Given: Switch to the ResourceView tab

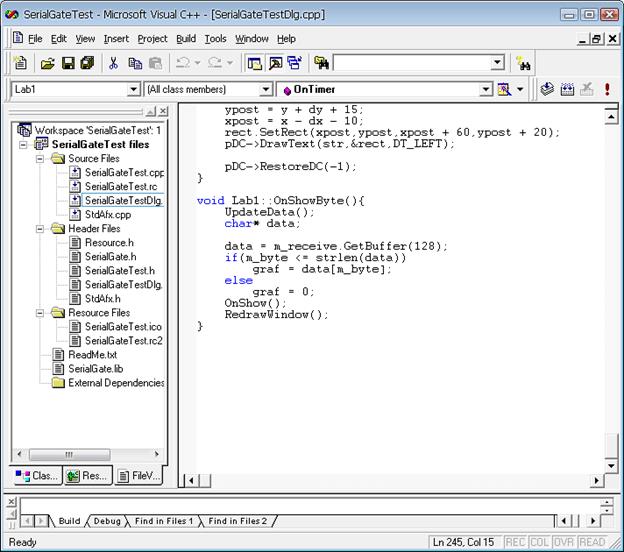Looking at the screenshot, I should pos(88,476).
